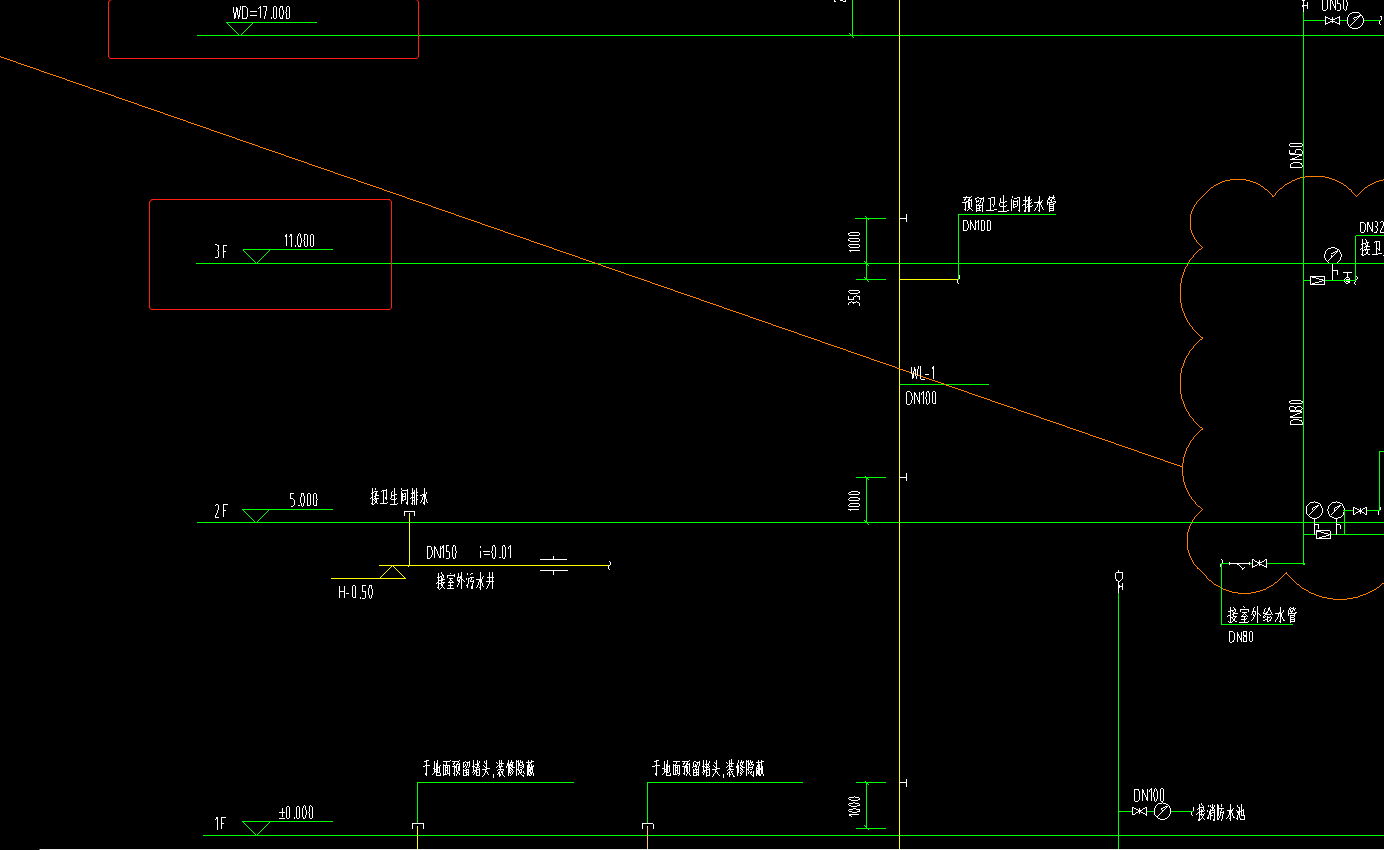Select the red rectangle around WD=17.000

click(x=263, y=29)
